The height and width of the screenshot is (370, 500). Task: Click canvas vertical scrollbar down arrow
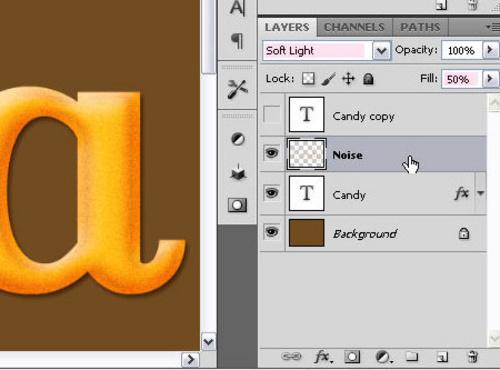209,342
